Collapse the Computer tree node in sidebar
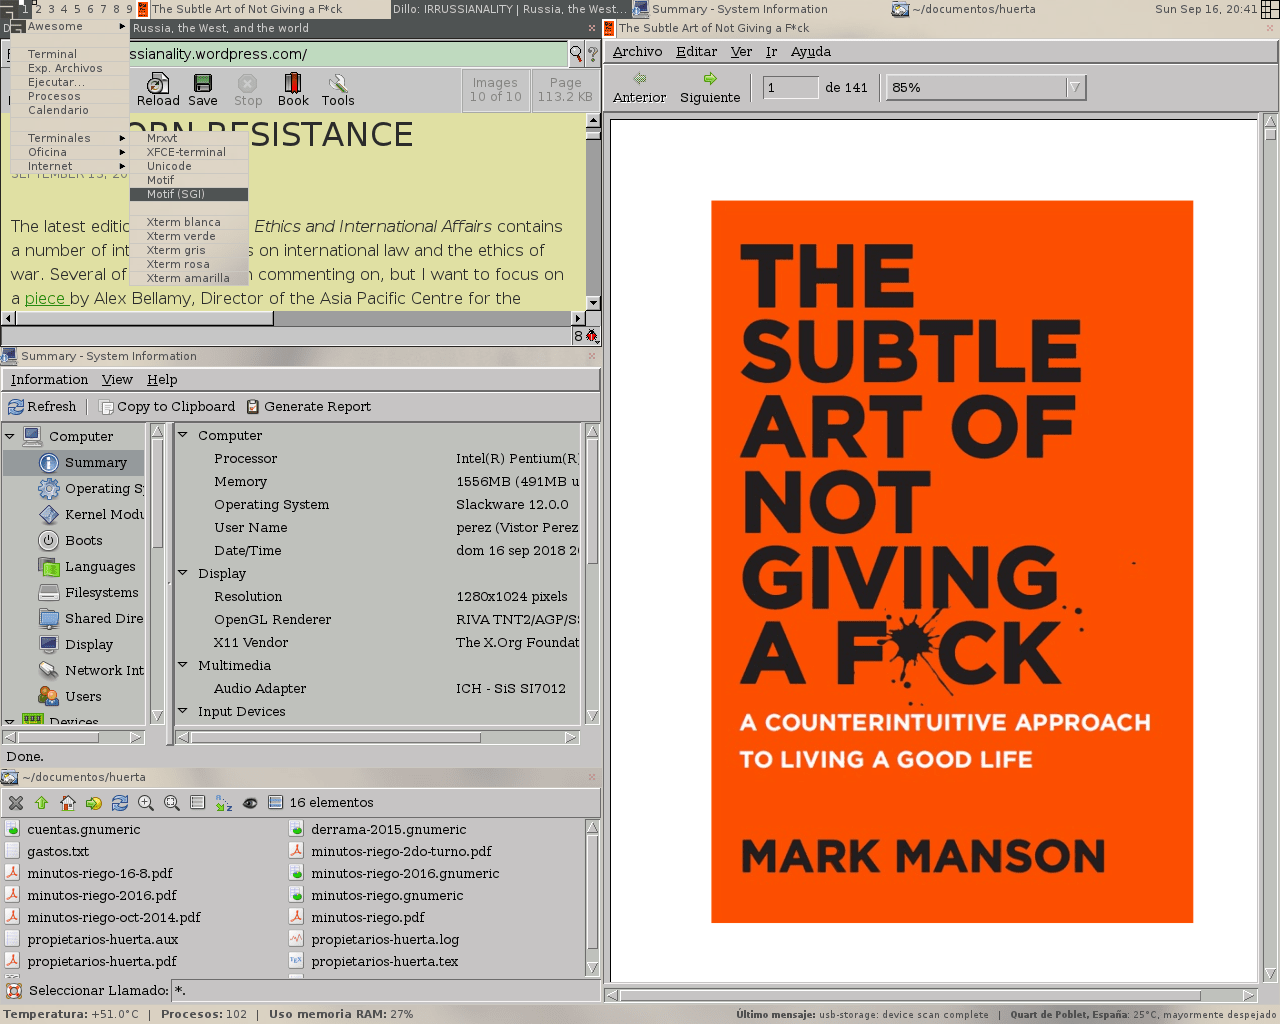Screen dimensions: 1280x1024 (x=10, y=437)
